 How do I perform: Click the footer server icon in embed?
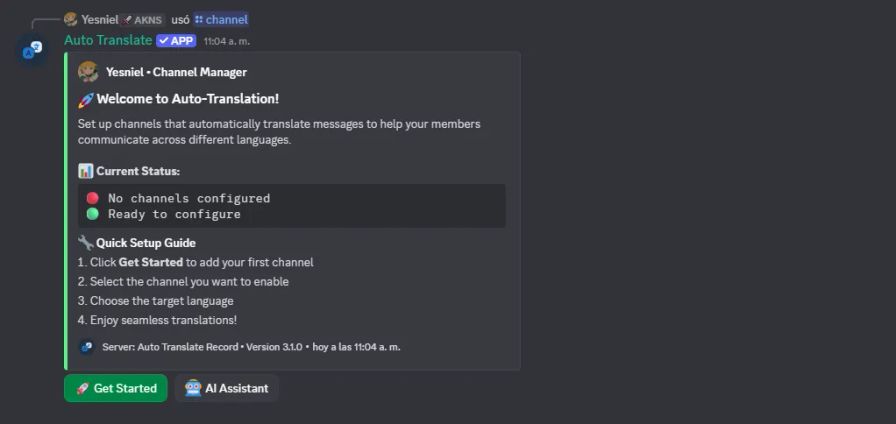(87, 347)
